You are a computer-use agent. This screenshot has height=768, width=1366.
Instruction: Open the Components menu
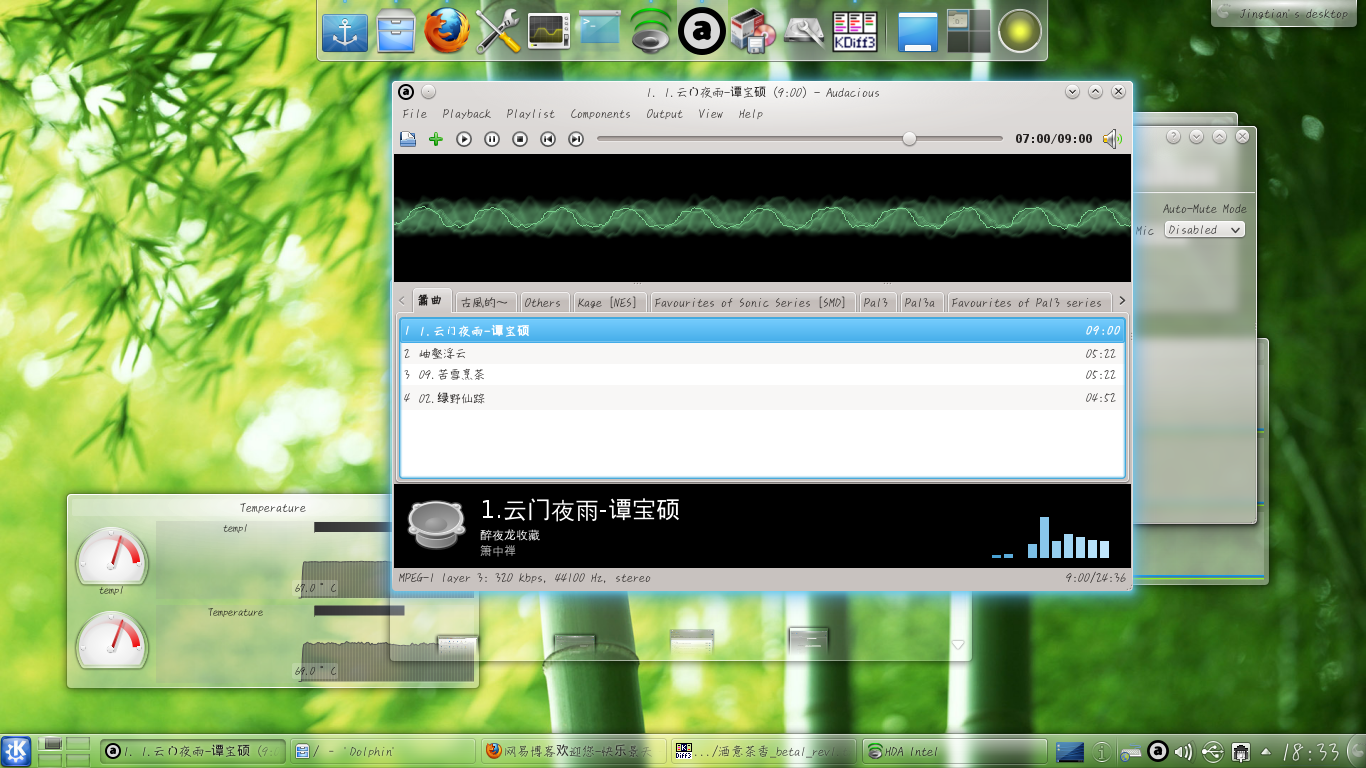(x=600, y=114)
